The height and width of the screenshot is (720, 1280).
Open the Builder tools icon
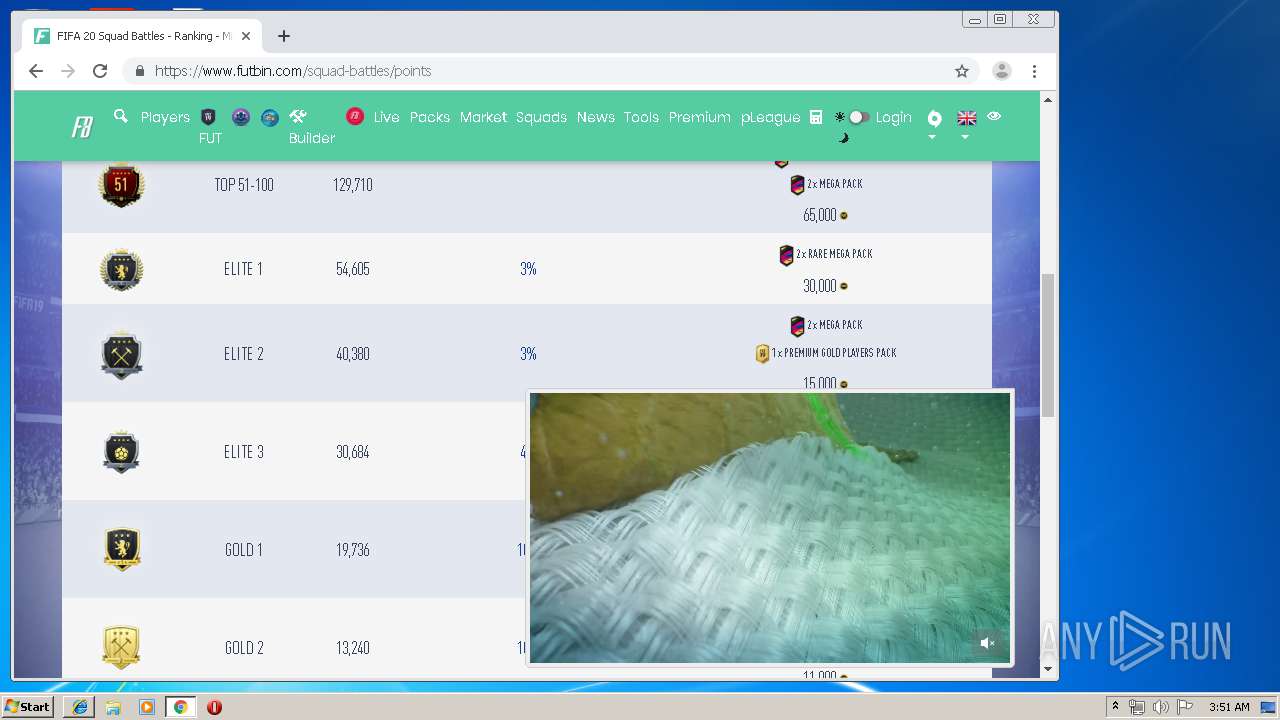click(x=298, y=116)
